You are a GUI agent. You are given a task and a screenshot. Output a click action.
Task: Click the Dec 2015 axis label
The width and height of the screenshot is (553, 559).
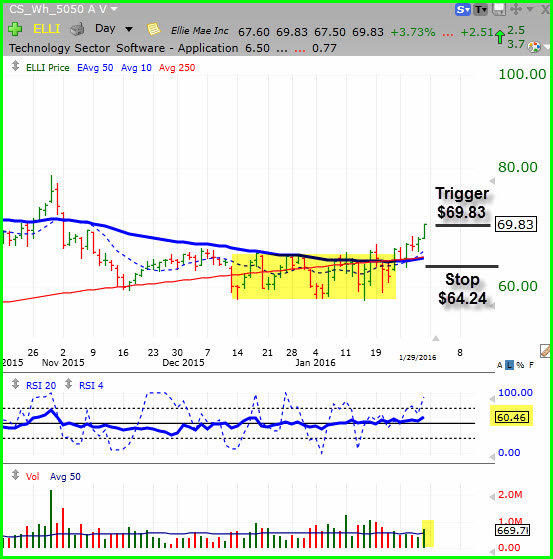183,363
